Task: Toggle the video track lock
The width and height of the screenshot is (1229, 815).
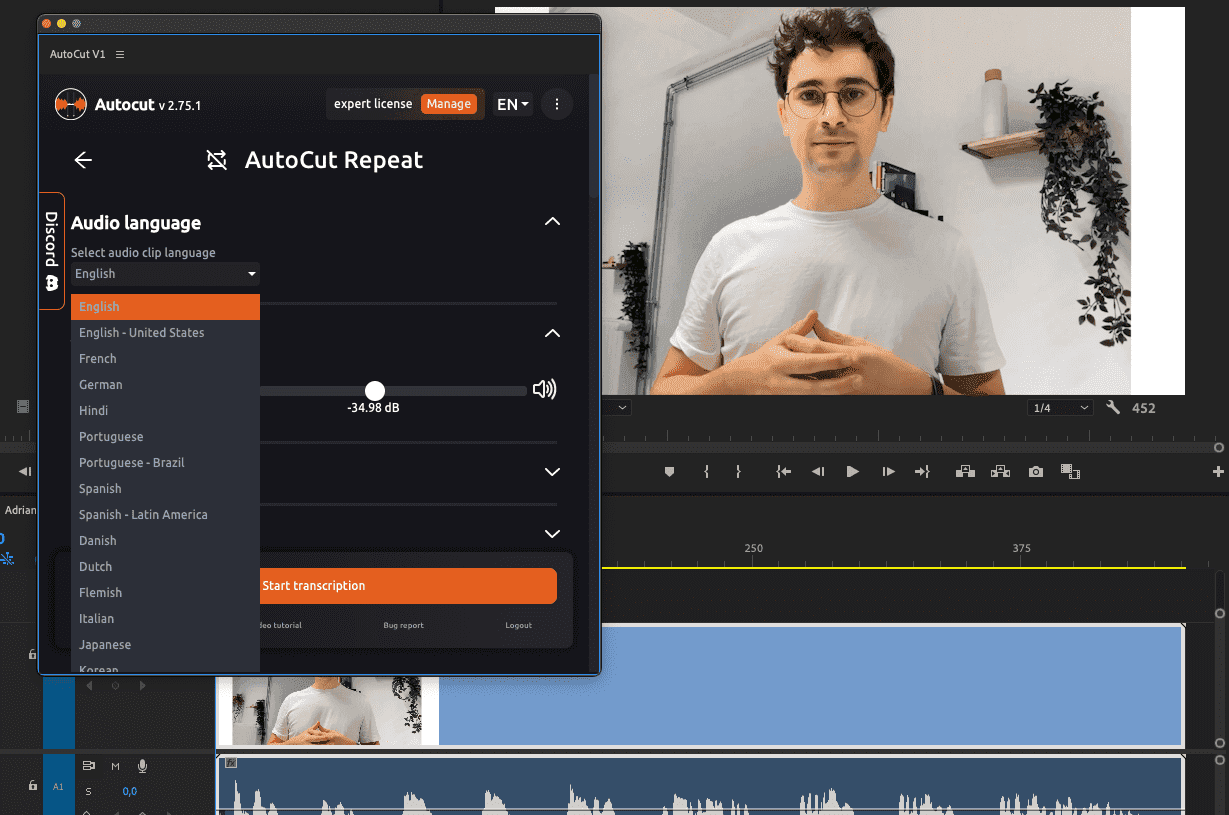Action: tap(32, 654)
